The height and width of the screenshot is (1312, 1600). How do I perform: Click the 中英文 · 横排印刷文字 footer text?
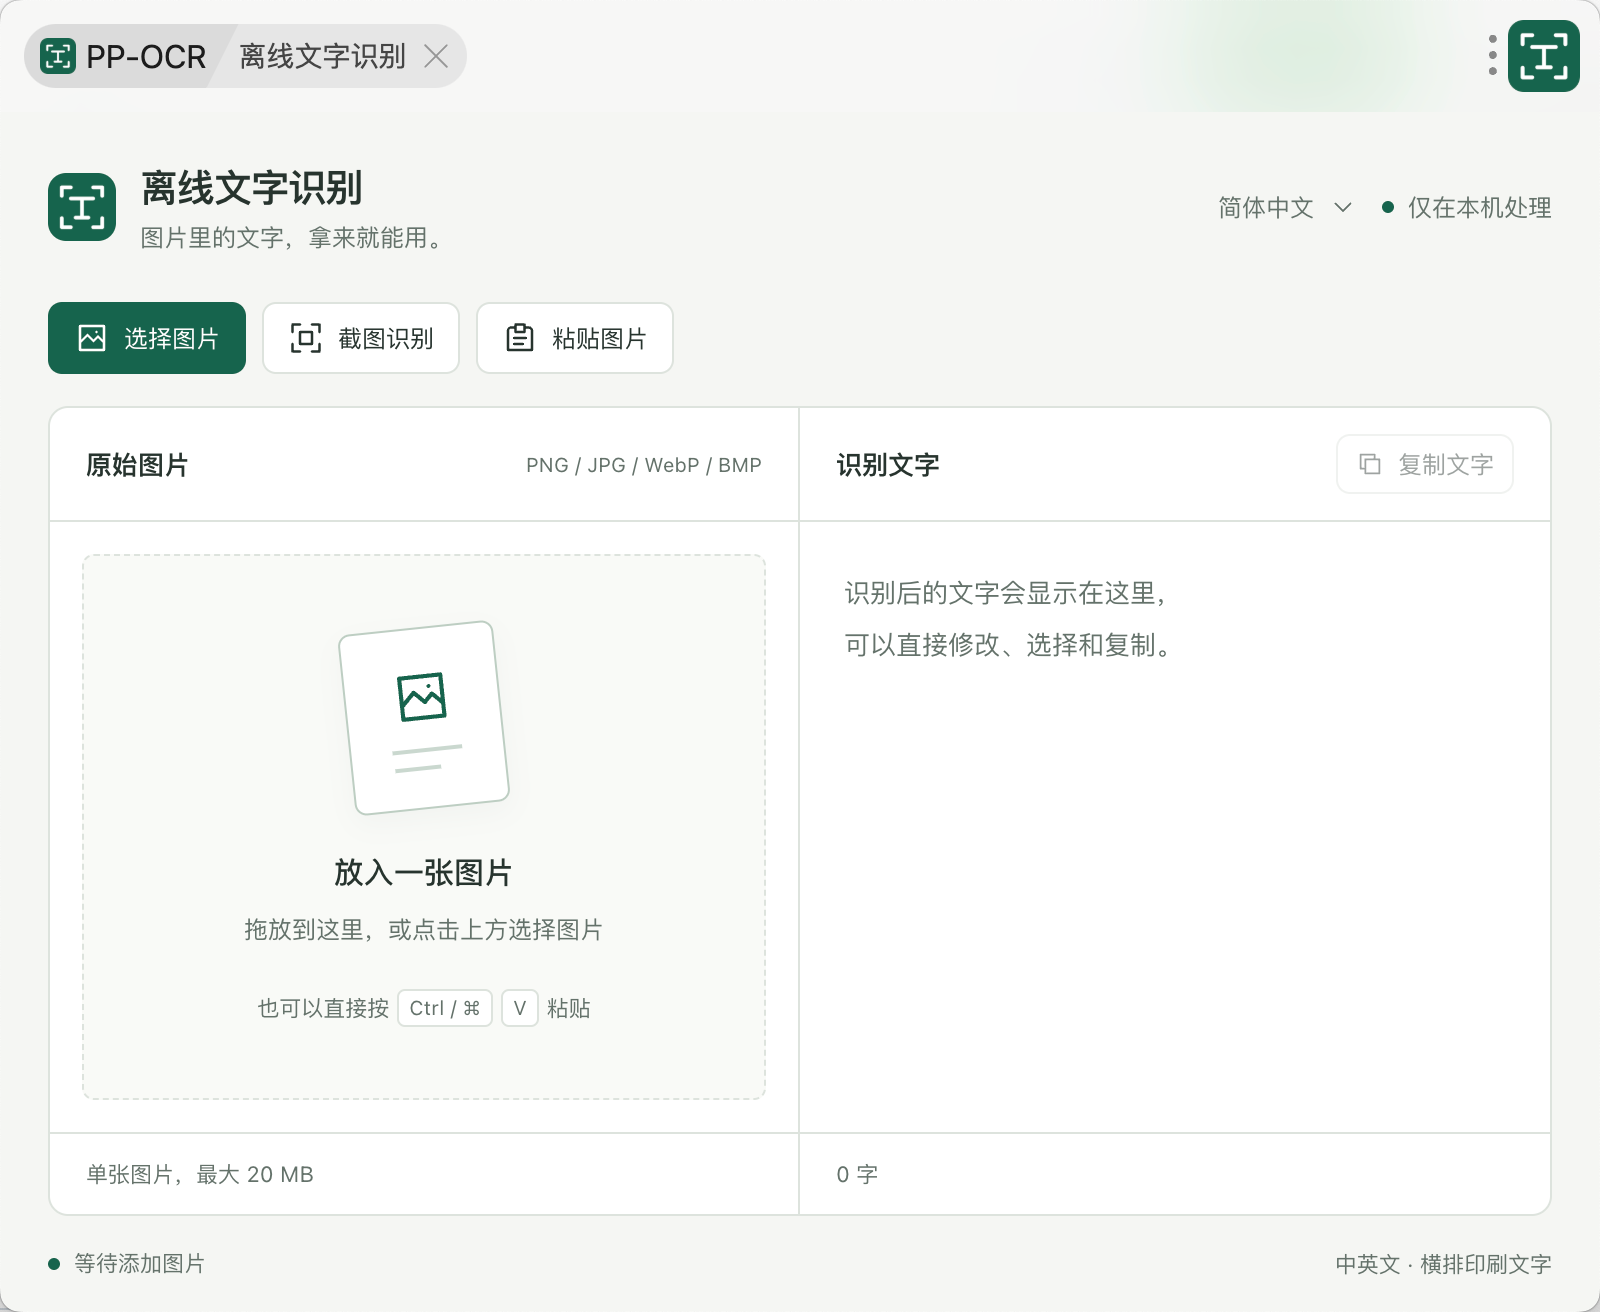pos(1444,1264)
